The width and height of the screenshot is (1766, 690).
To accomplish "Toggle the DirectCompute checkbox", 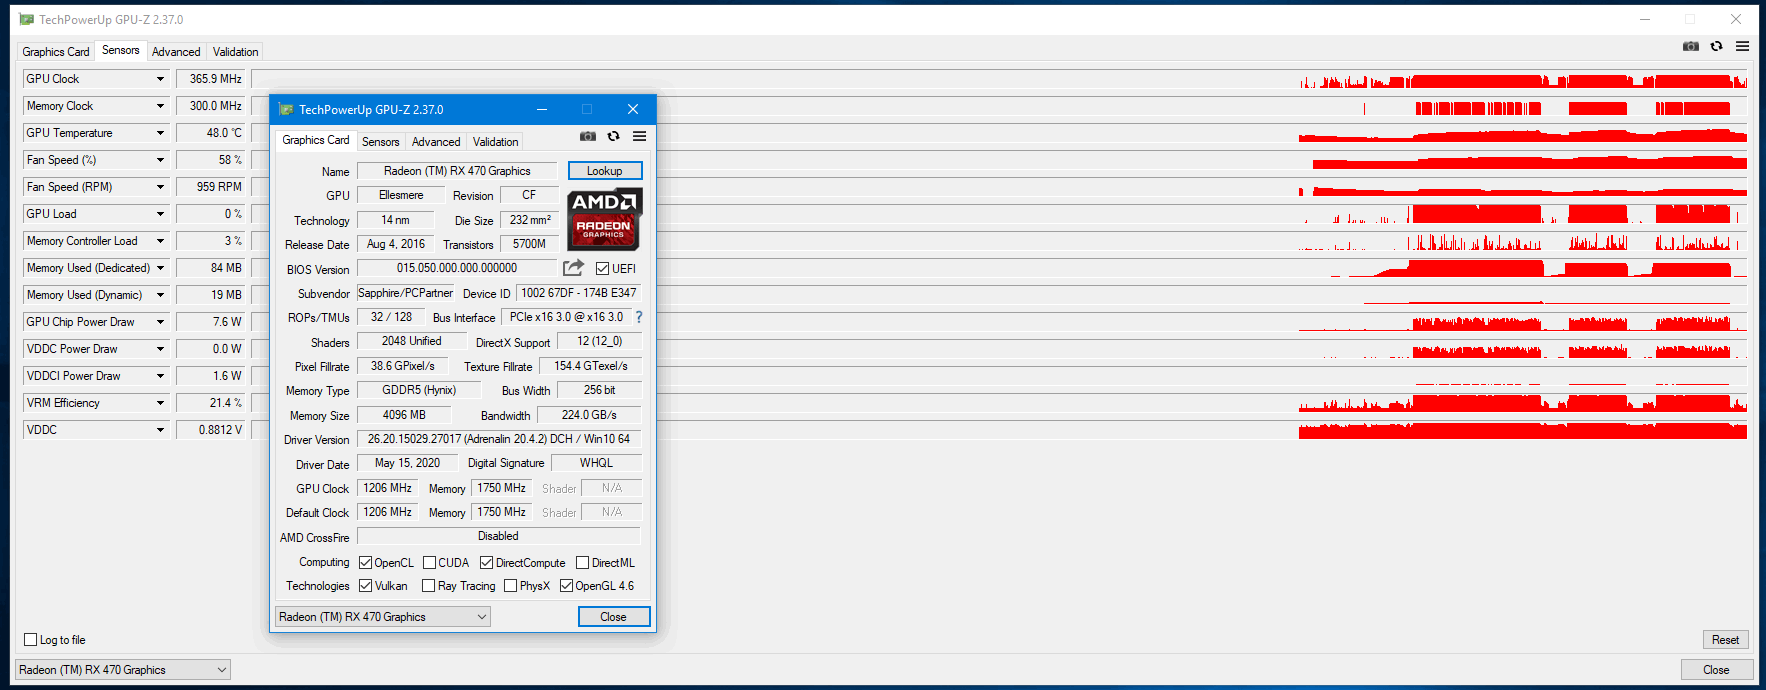I will 486,563.
